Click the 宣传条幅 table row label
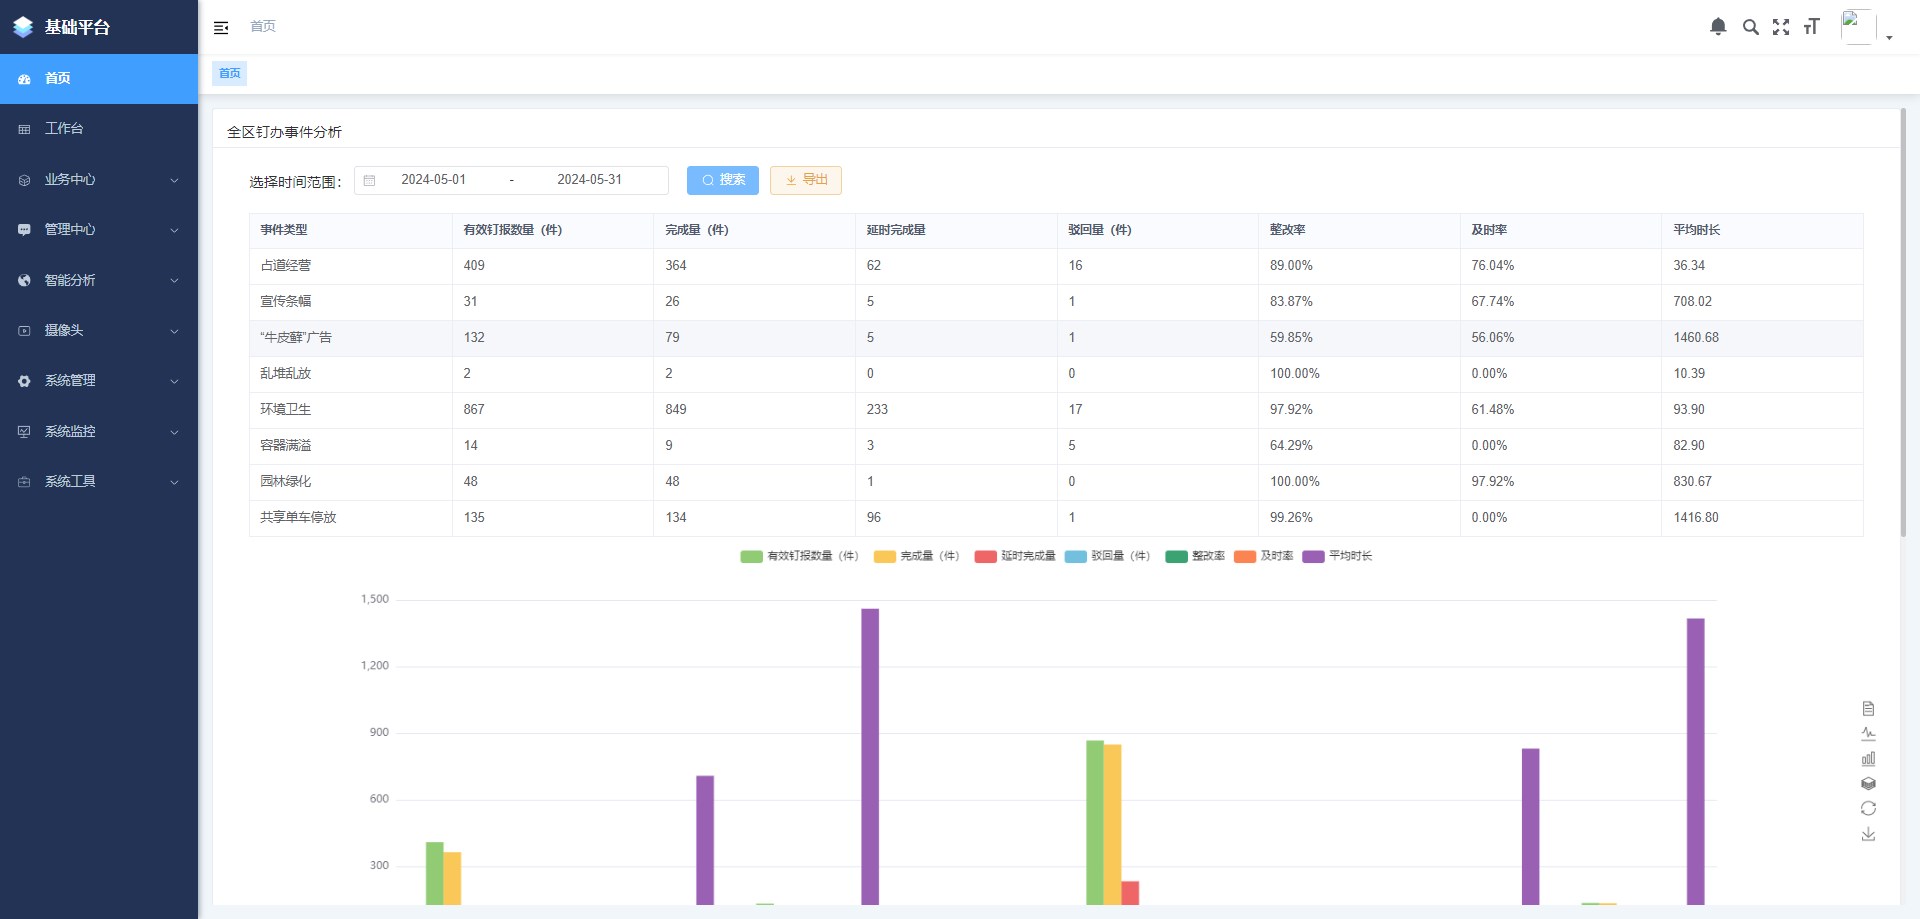 (x=285, y=302)
